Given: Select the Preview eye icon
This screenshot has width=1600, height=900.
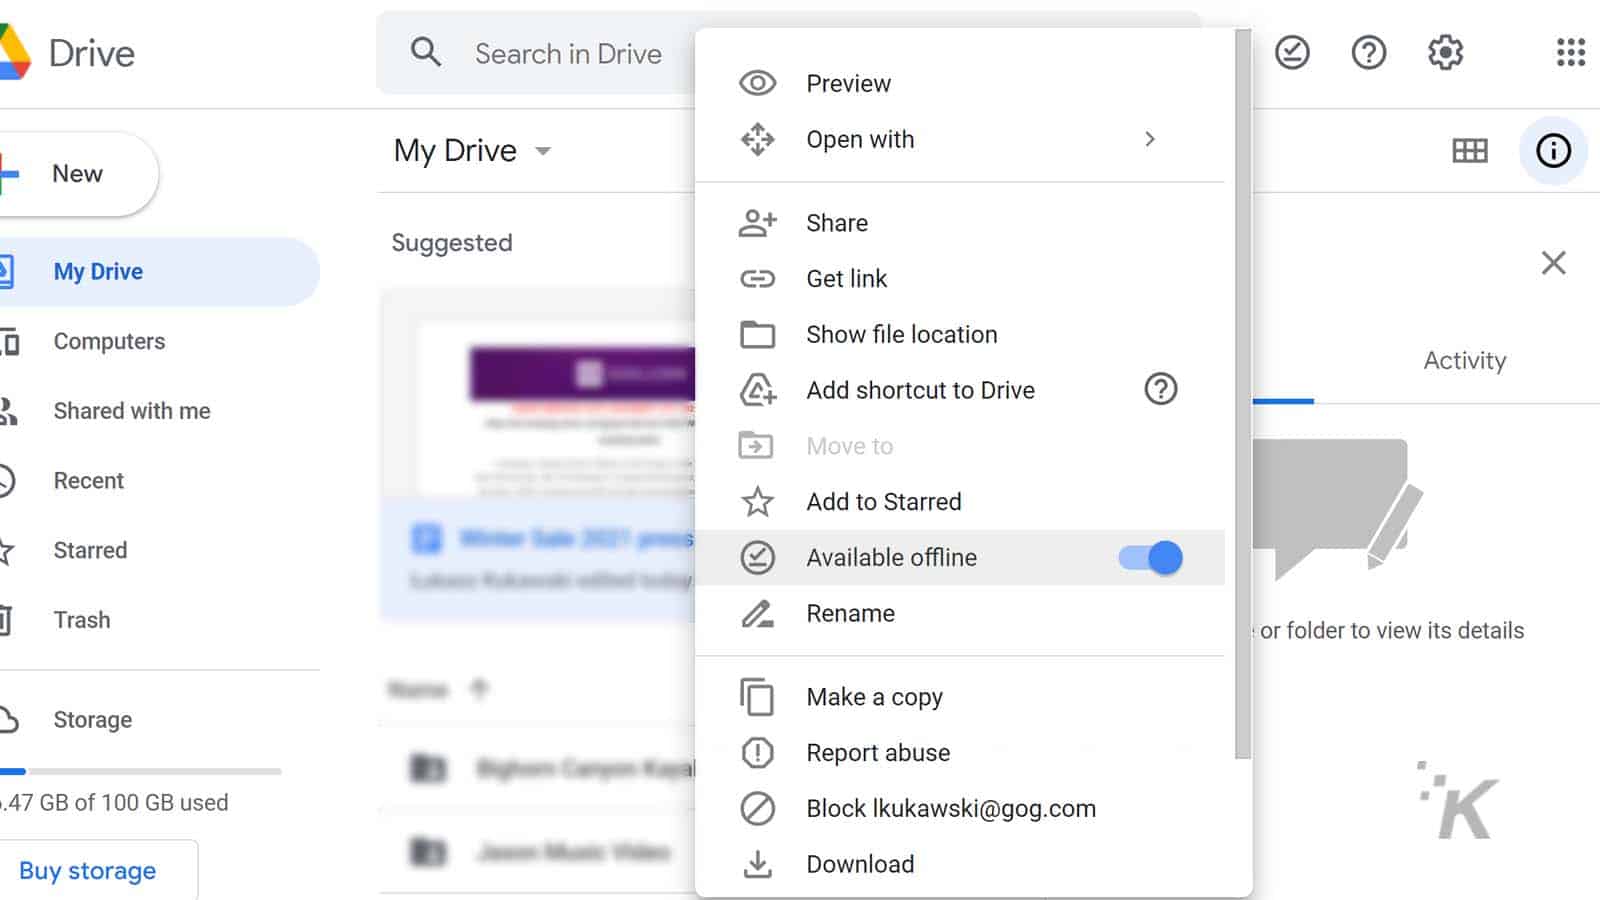Looking at the screenshot, I should coord(758,83).
